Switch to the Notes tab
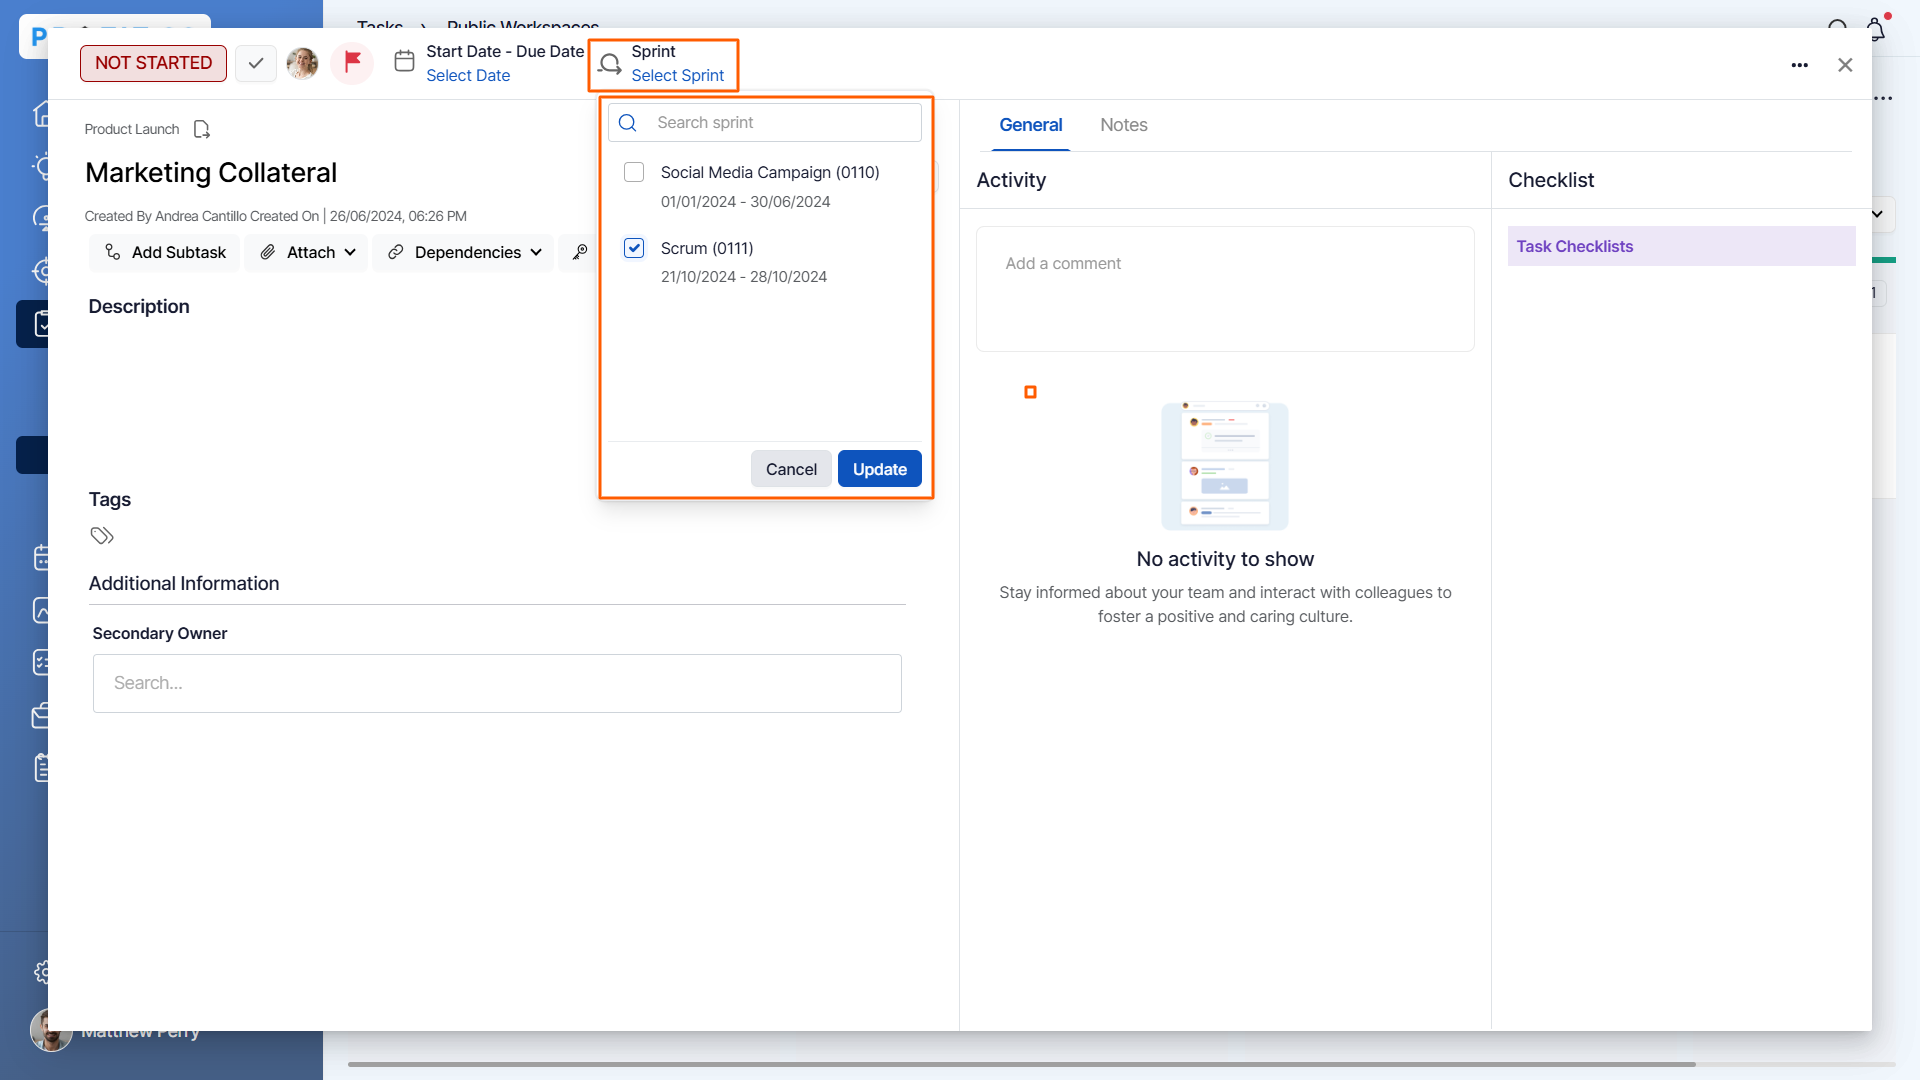The width and height of the screenshot is (1920, 1080). click(1123, 125)
